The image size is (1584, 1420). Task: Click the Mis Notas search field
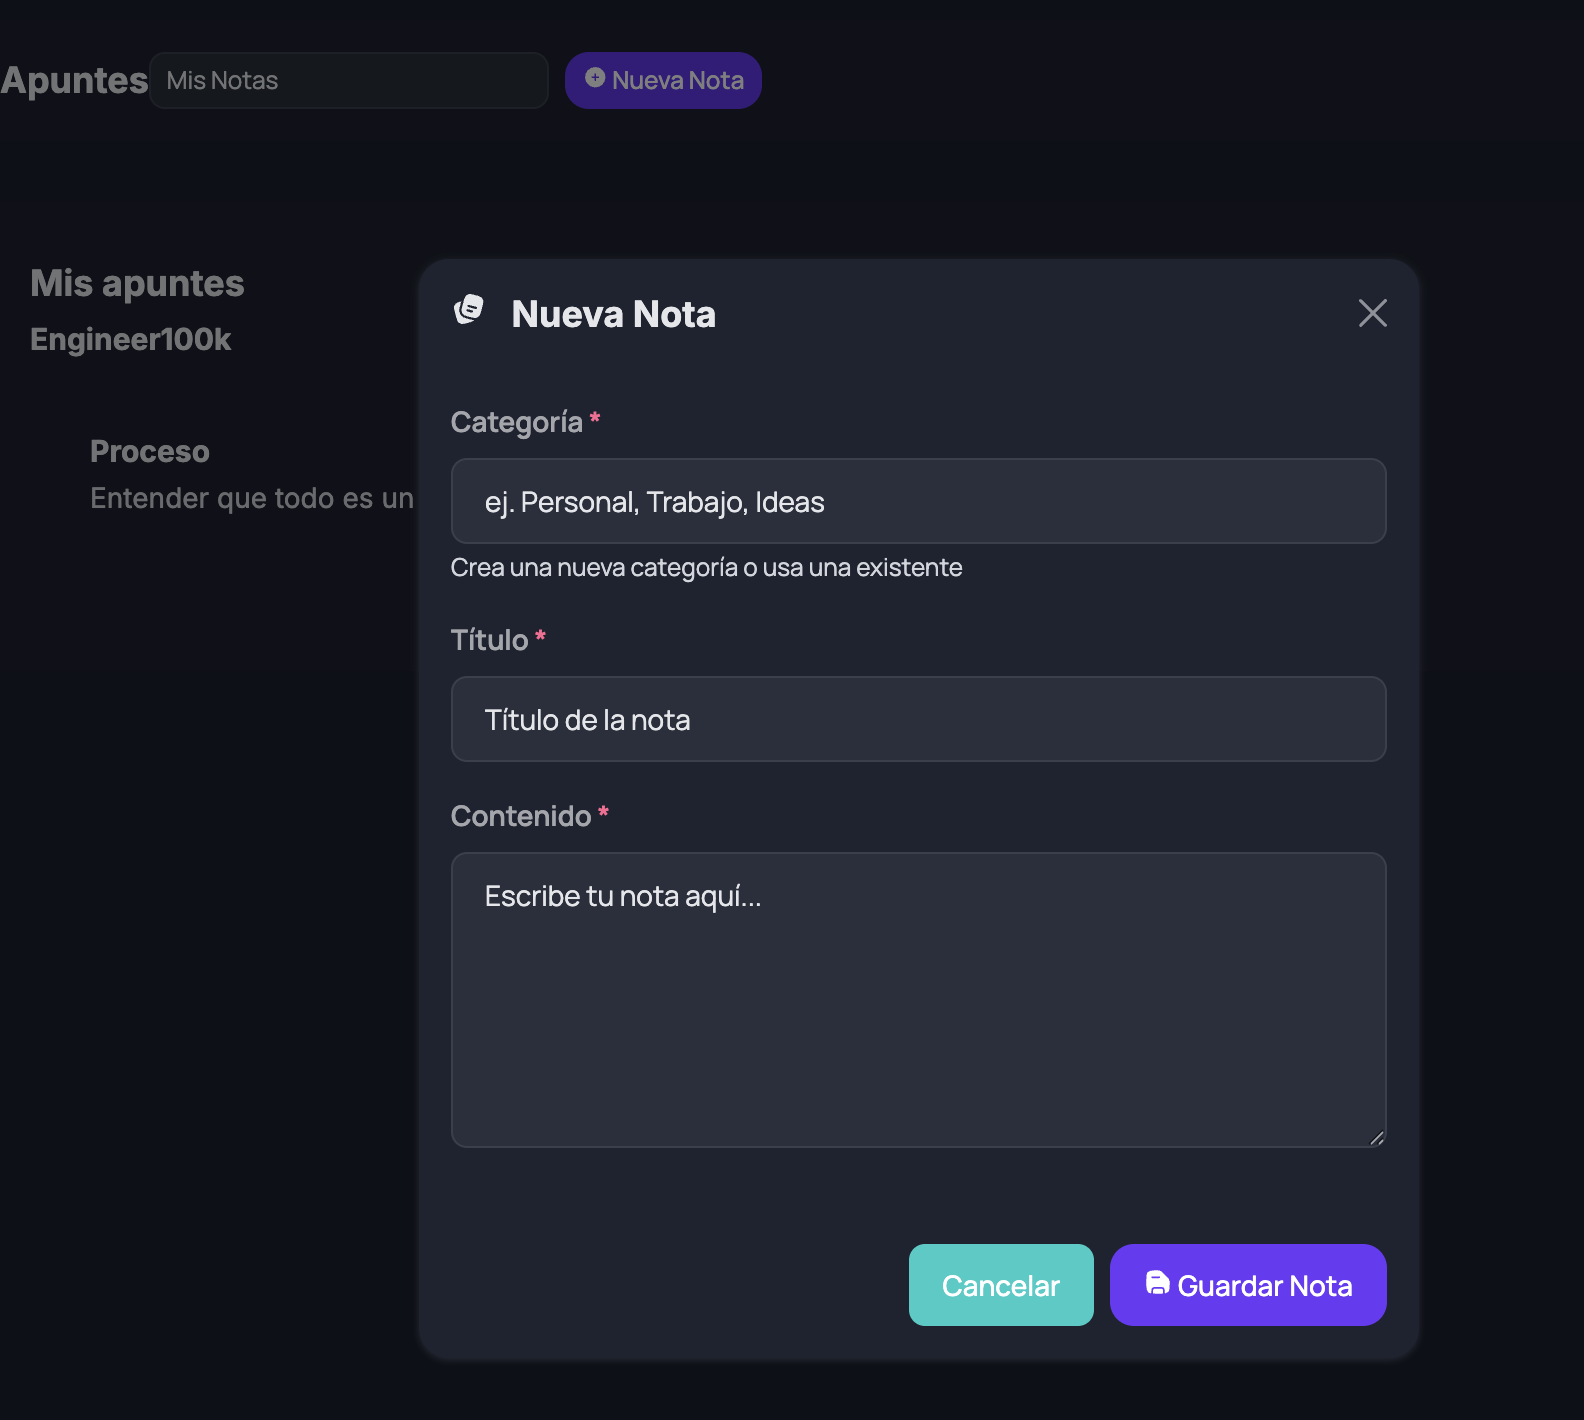coord(348,80)
